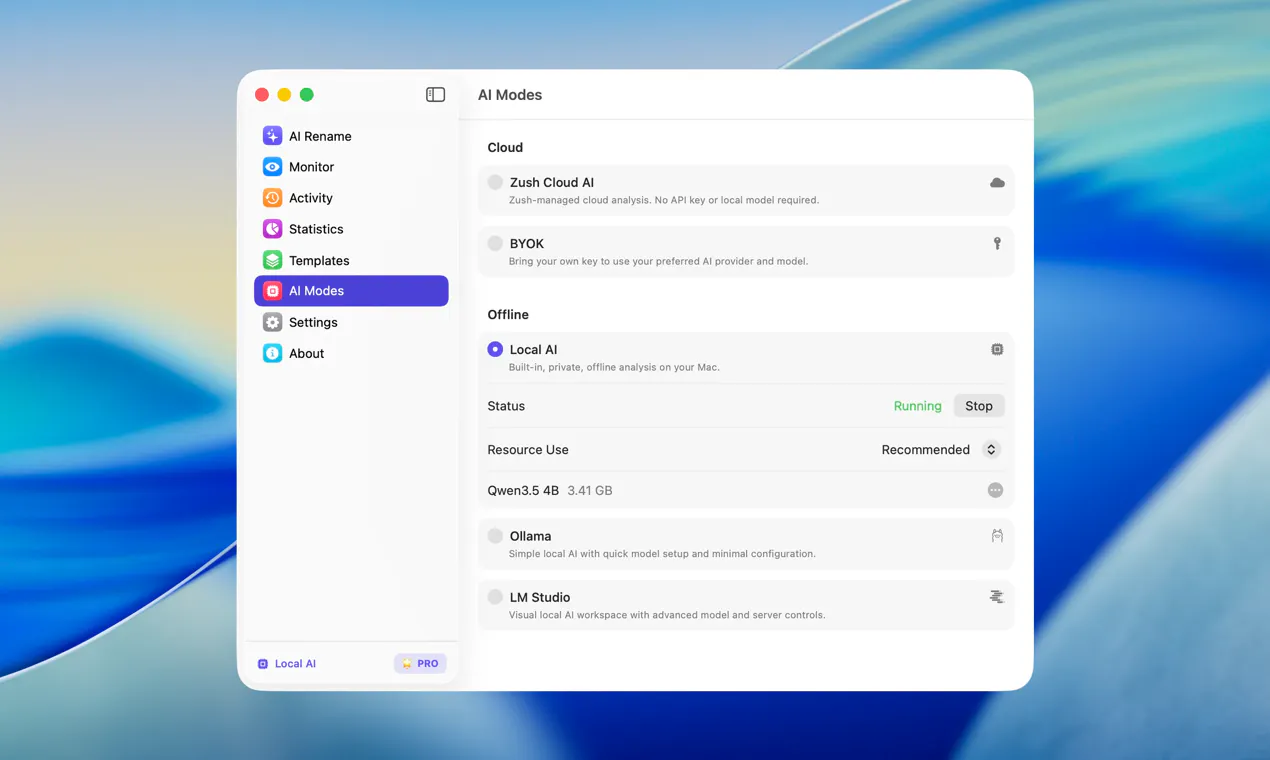Select the Local AI radio button
This screenshot has height=760, width=1270.
[x=495, y=349]
